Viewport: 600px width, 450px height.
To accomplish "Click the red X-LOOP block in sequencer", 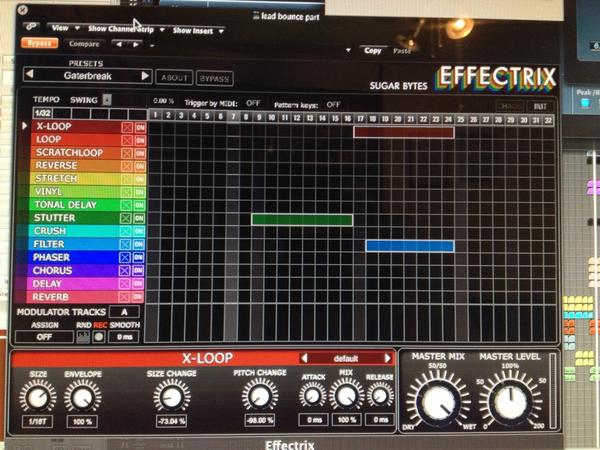I will click(x=404, y=132).
